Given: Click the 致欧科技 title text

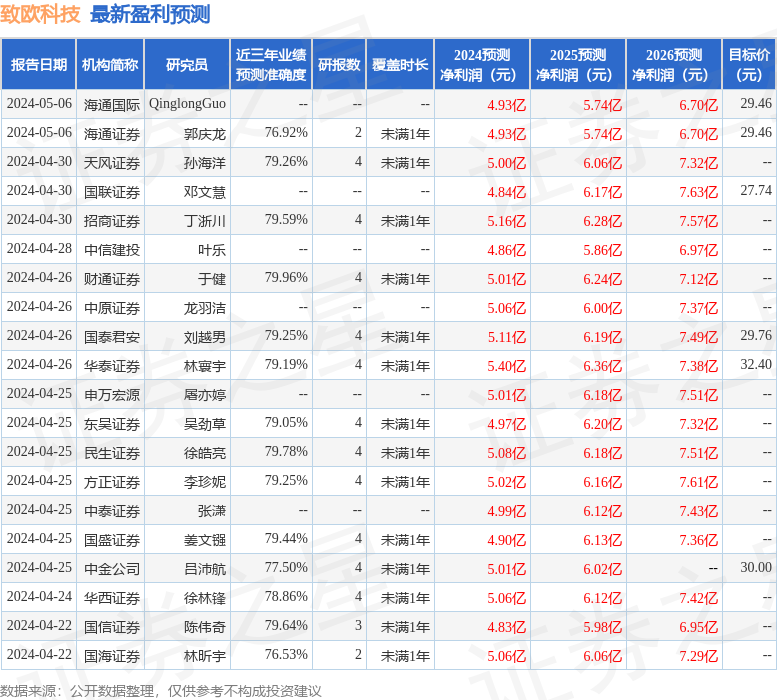Looking at the screenshot, I should (40, 14).
